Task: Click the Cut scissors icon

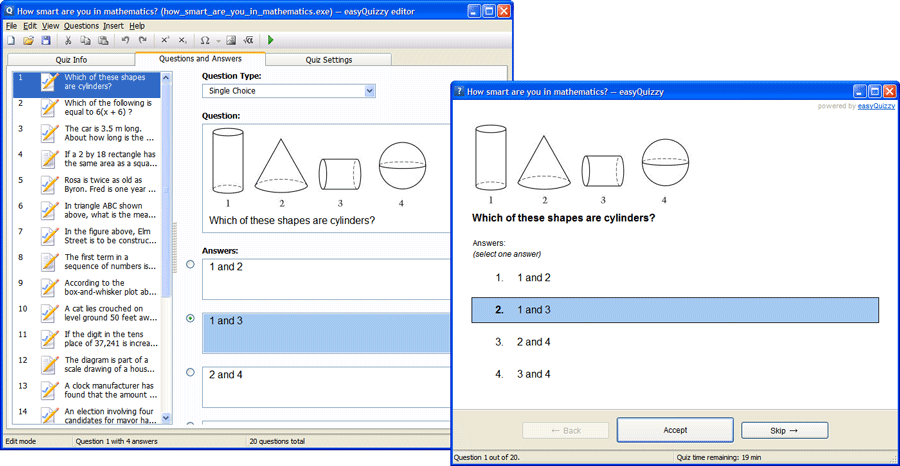Action: [68, 41]
